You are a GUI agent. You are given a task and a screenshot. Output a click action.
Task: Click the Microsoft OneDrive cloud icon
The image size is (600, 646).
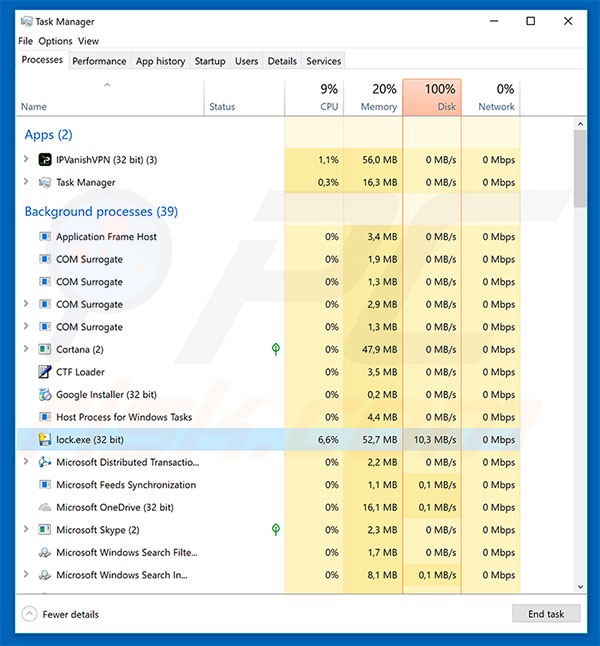(x=45, y=508)
